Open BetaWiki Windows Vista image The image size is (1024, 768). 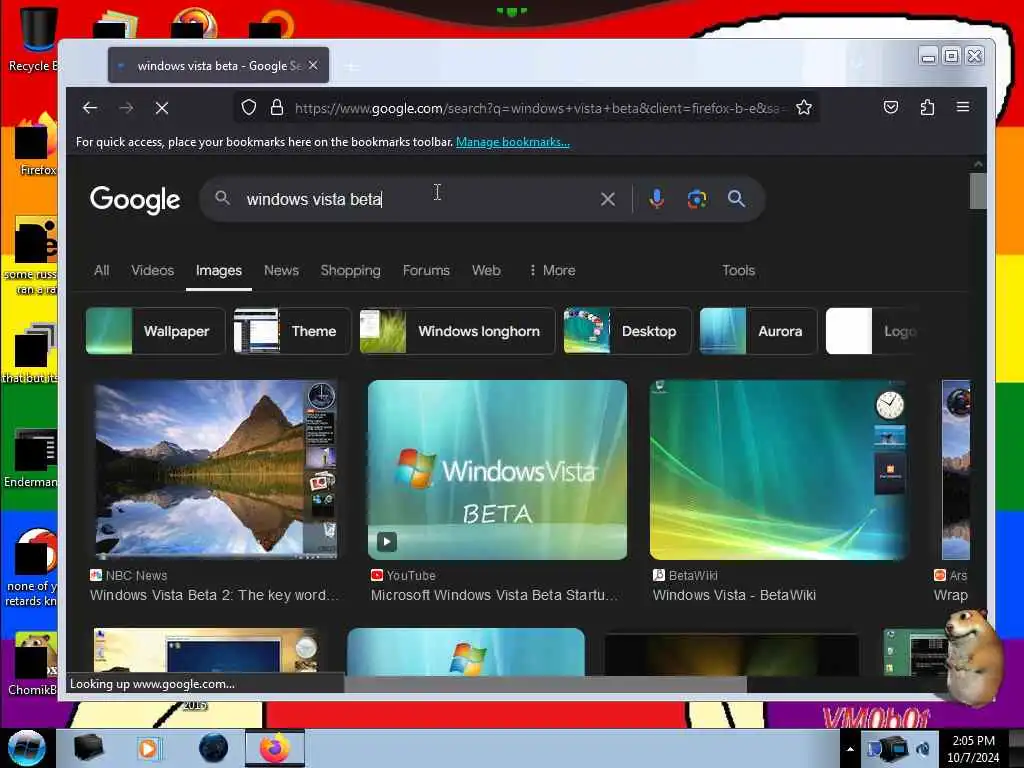click(x=778, y=470)
